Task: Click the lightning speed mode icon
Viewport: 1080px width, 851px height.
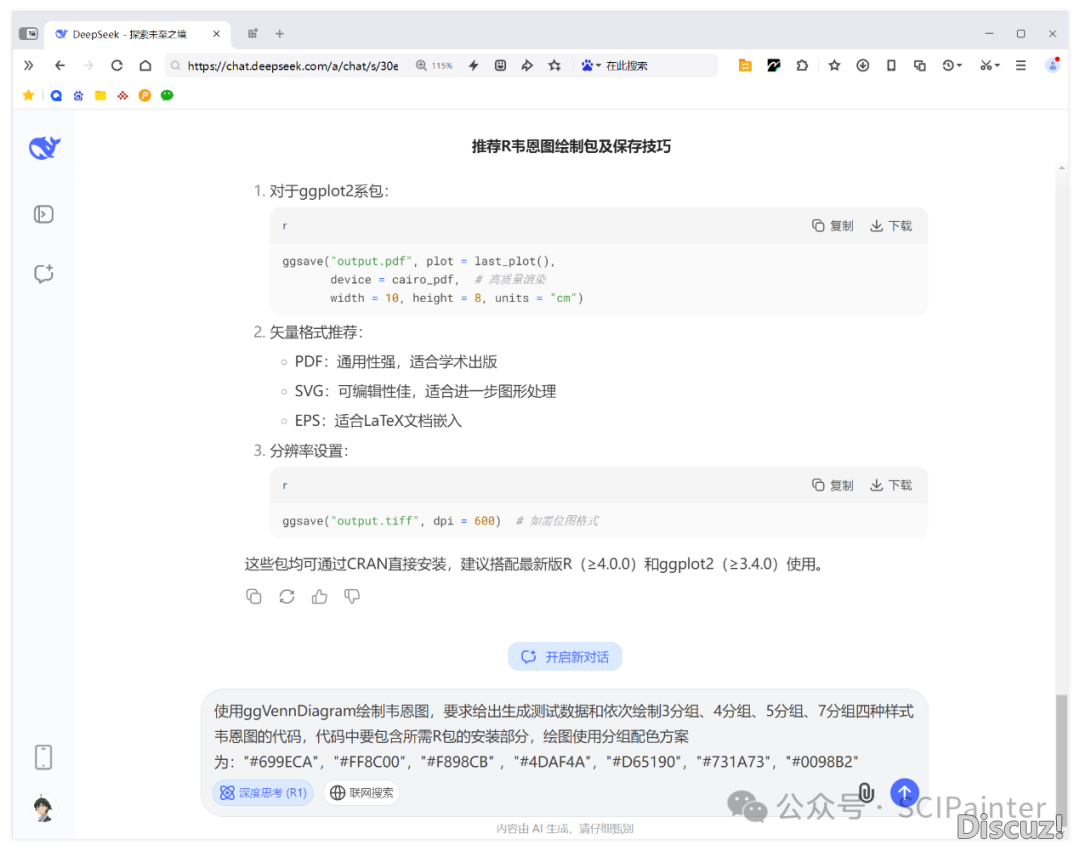Action: point(473,65)
